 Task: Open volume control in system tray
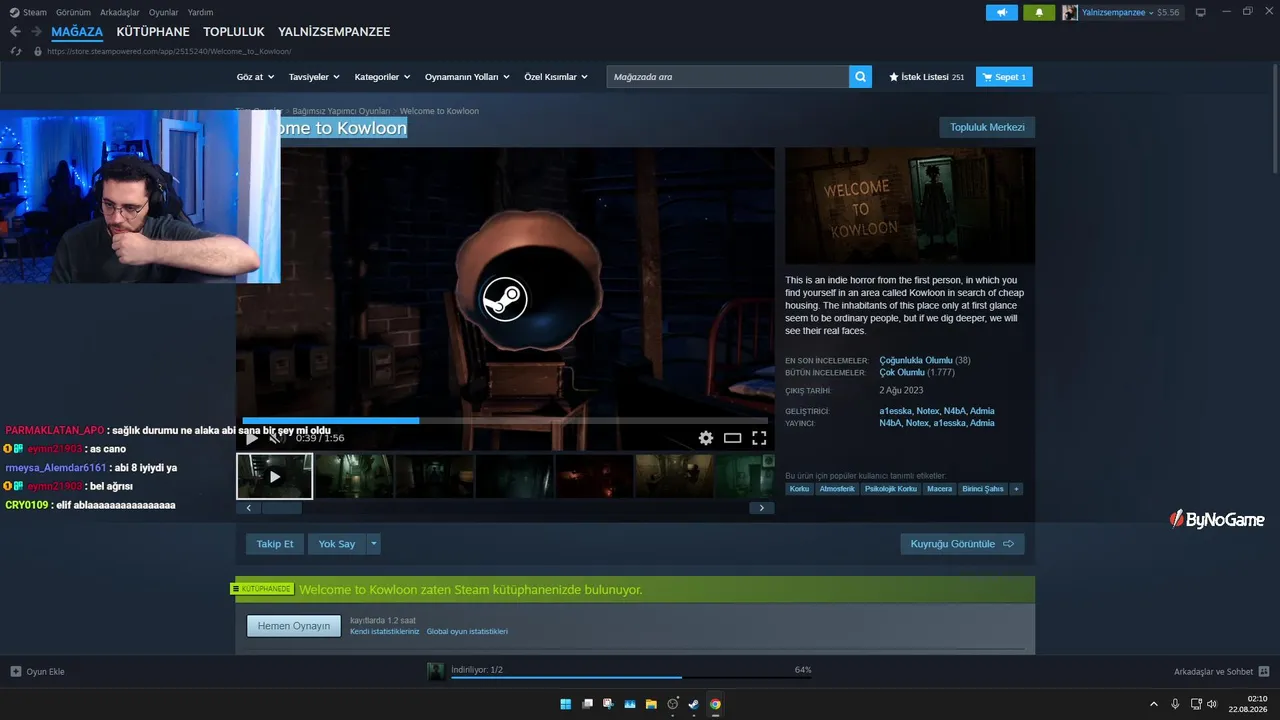click(x=1212, y=704)
